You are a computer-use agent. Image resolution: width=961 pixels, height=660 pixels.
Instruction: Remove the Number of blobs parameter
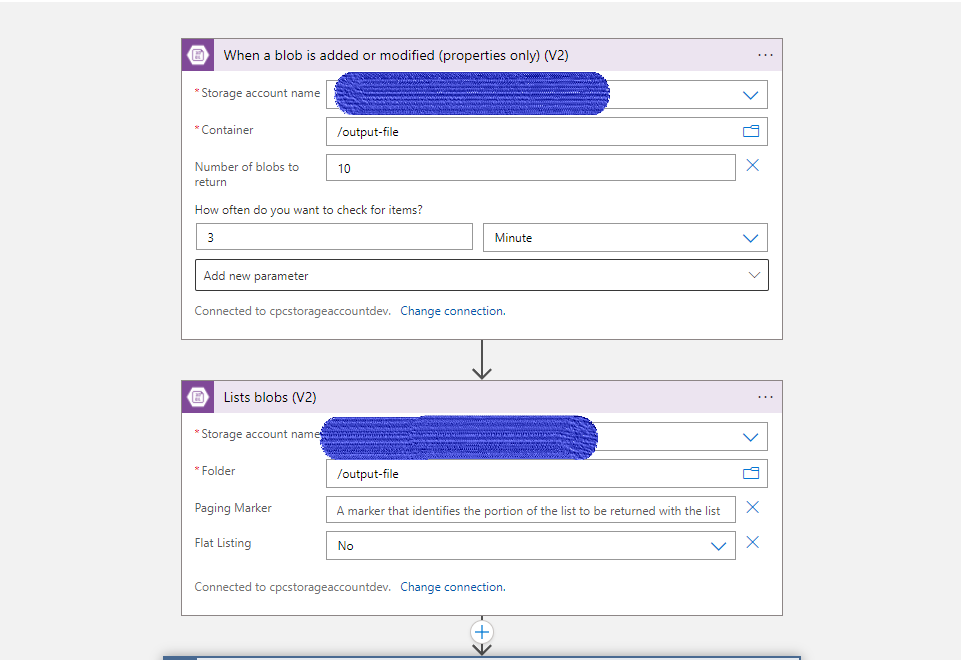(753, 165)
